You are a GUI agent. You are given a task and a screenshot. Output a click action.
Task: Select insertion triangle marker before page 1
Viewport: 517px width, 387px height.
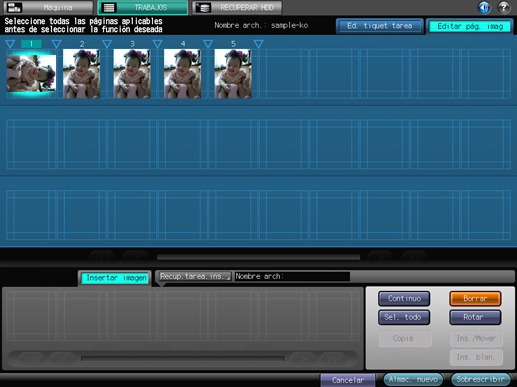pos(10,44)
